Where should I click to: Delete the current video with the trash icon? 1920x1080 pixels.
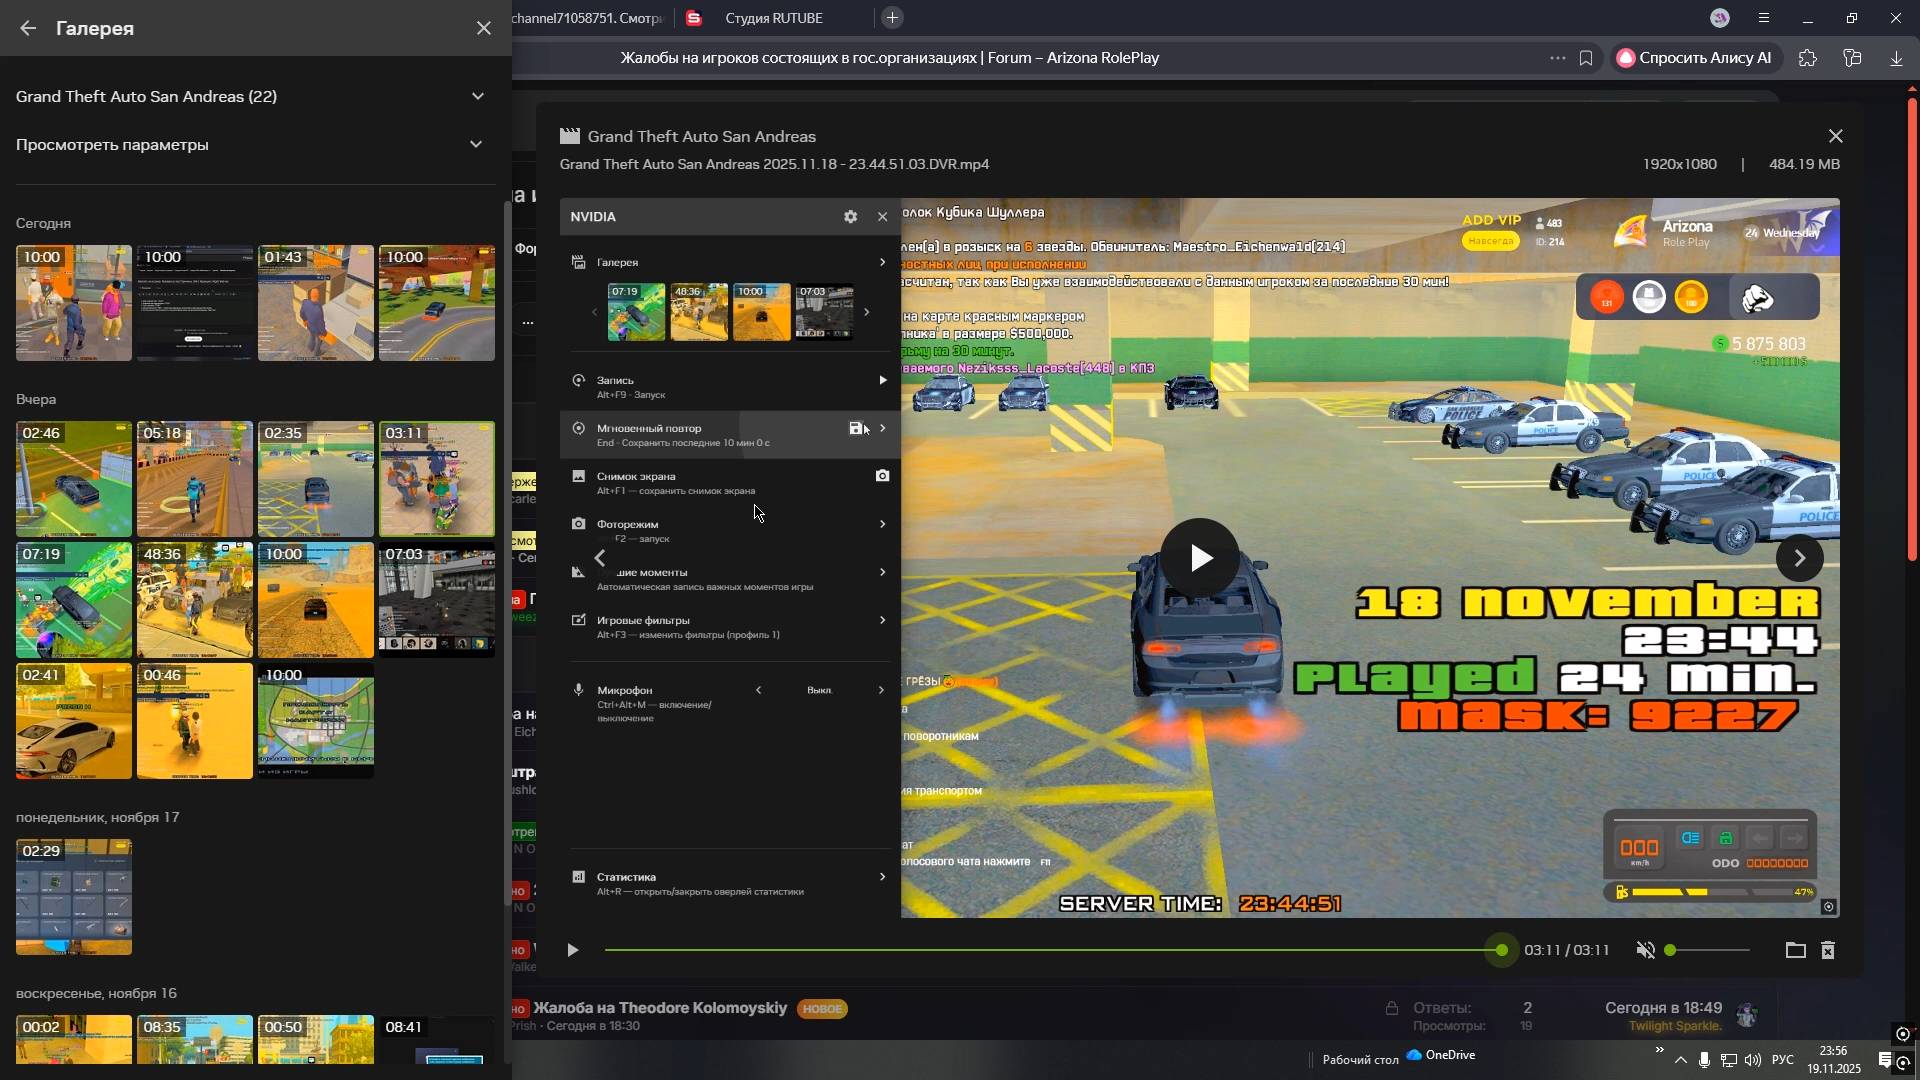tap(1828, 950)
